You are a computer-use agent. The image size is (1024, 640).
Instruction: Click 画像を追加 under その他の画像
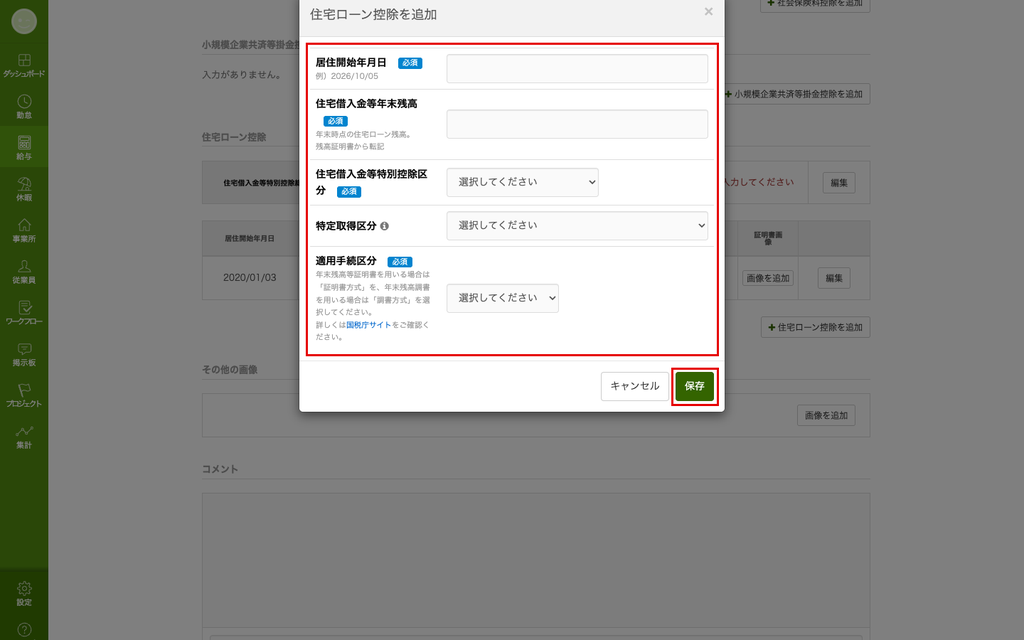pyautogui.click(x=826, y=415)
